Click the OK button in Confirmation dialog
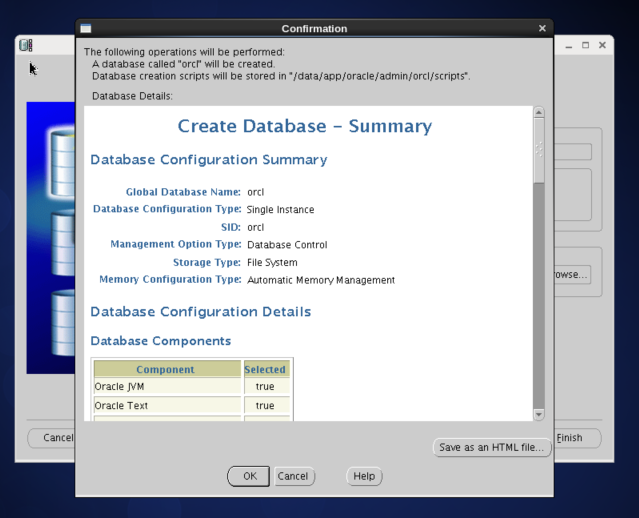The height and width of the screenshot is (518, 639). point(249,476)
